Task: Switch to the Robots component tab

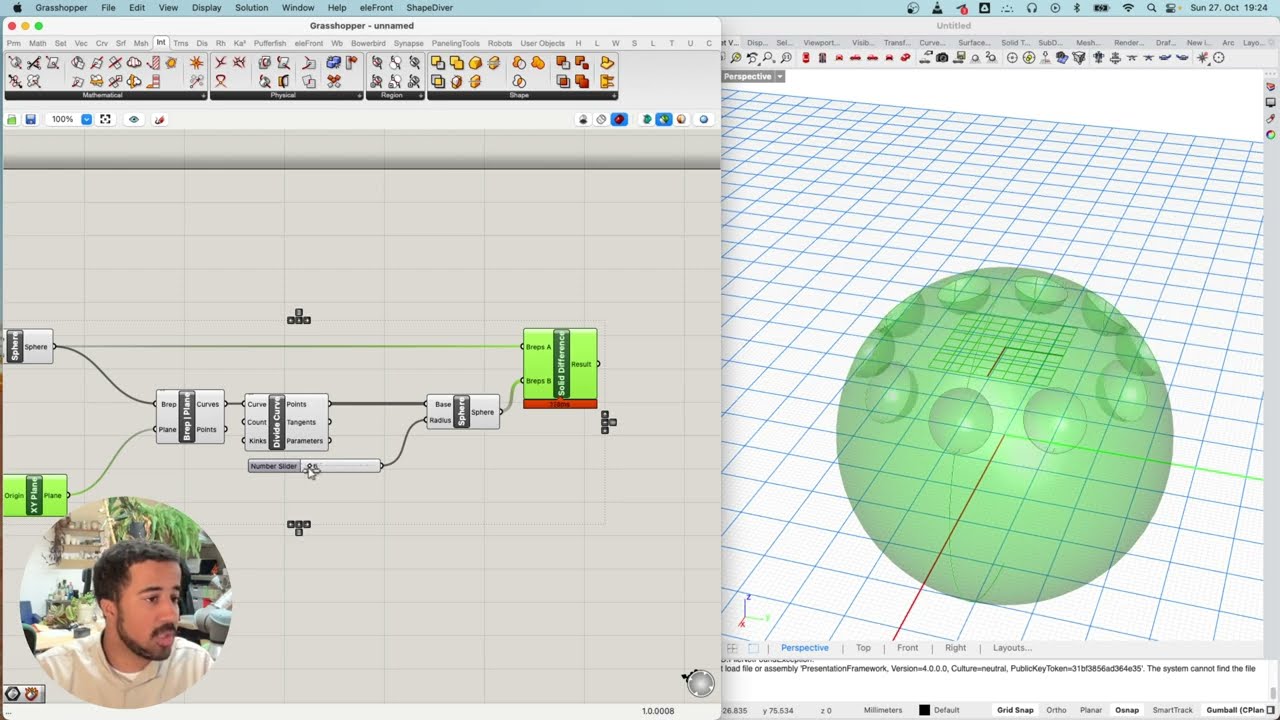Action: pyautogui.click(x=500, y=43)
